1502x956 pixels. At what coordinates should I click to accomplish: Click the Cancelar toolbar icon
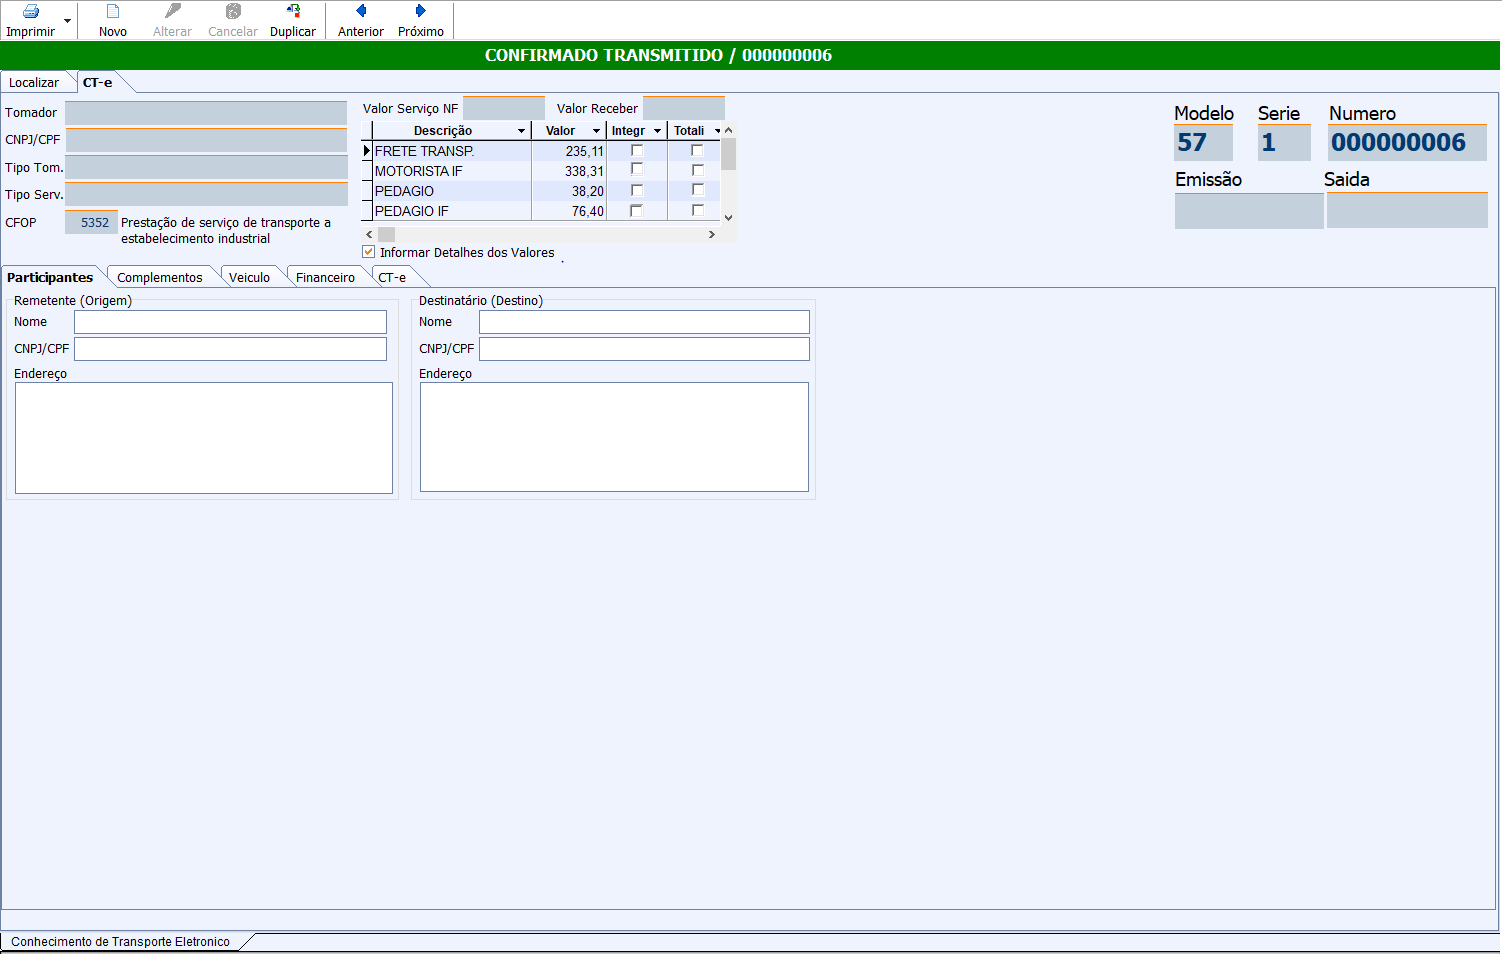[233, 12]
